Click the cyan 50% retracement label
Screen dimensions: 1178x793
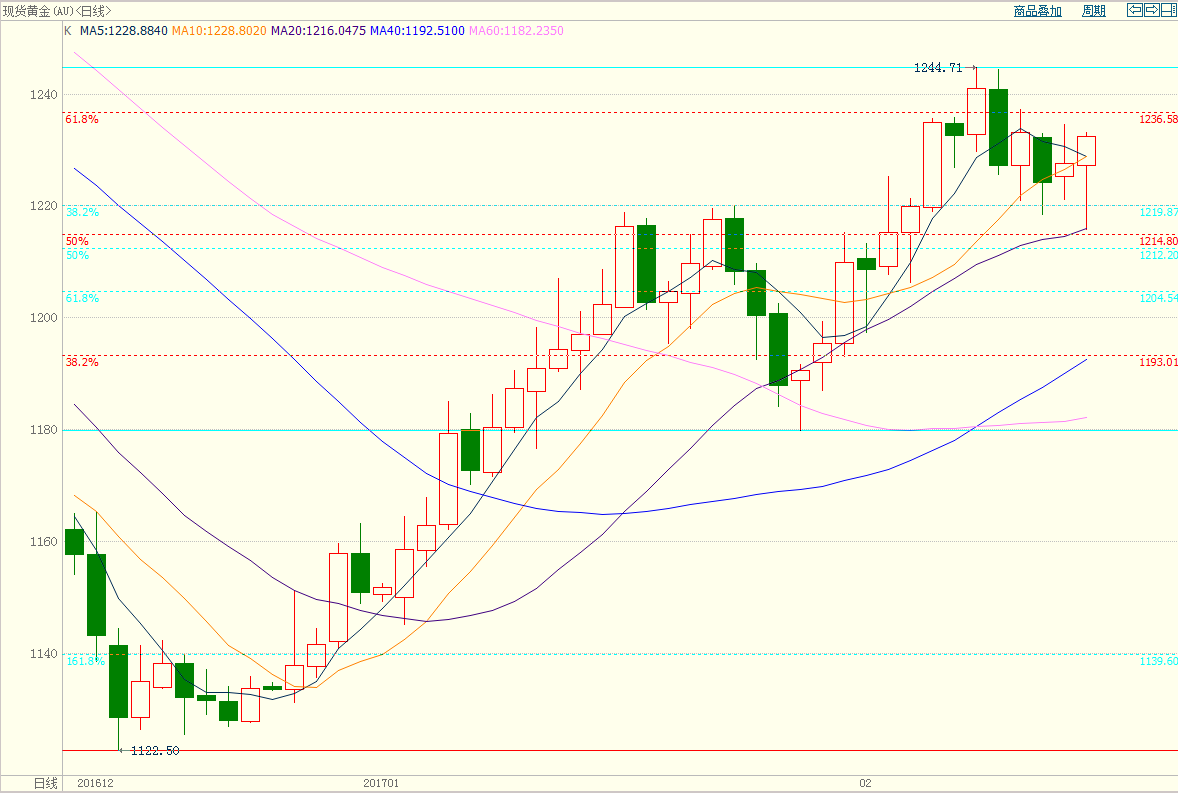pos(77,255)
